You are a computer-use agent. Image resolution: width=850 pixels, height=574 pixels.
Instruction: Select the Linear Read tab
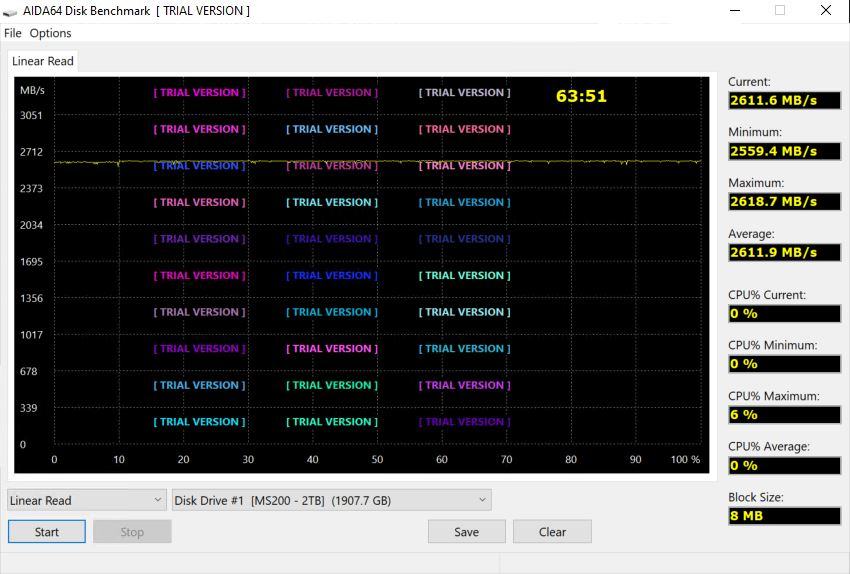43,61
